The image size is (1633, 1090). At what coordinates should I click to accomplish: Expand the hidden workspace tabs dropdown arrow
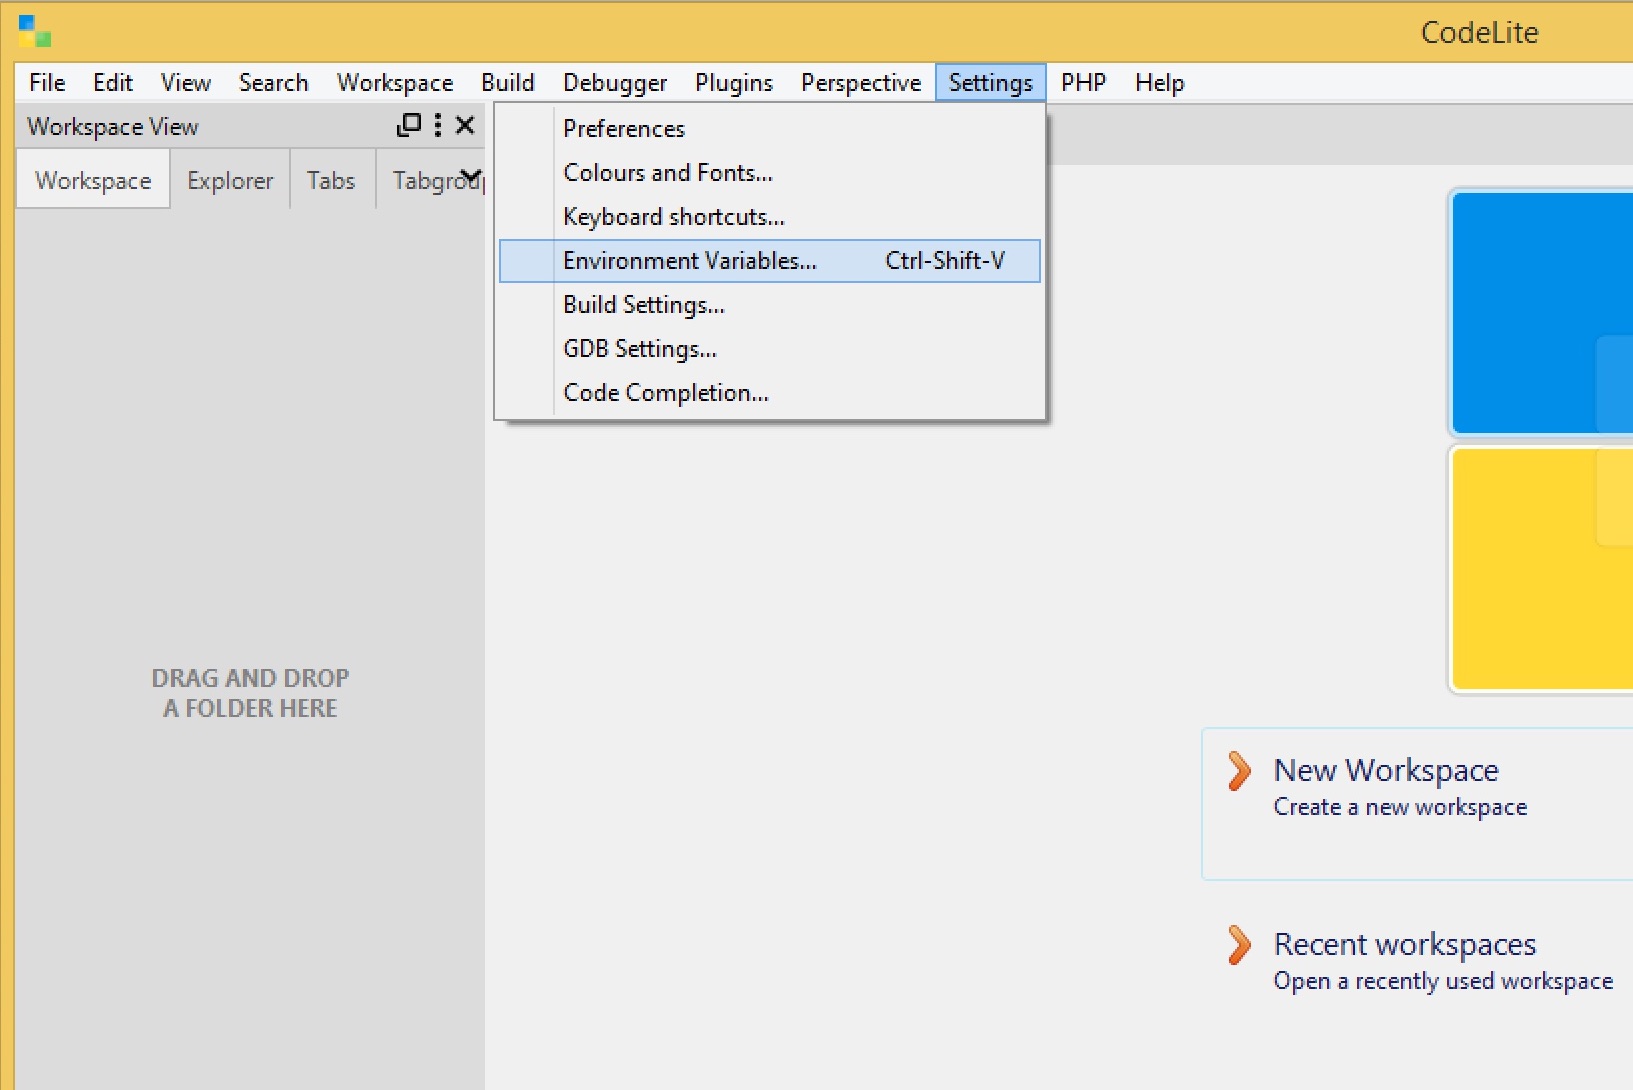[472, 177]
